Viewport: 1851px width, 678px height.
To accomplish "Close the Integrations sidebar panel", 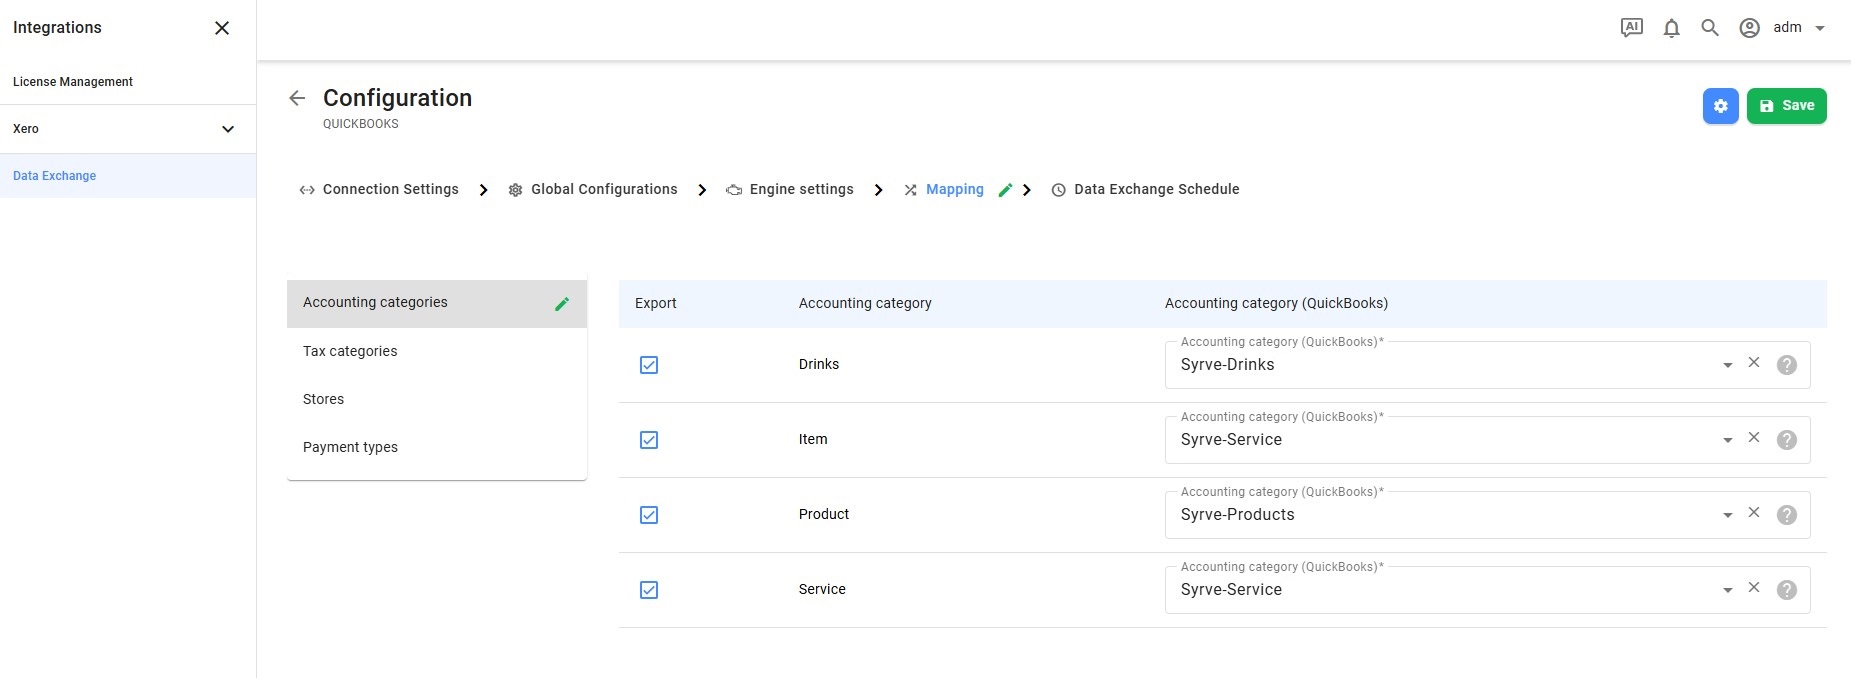I will click(222, 28).
